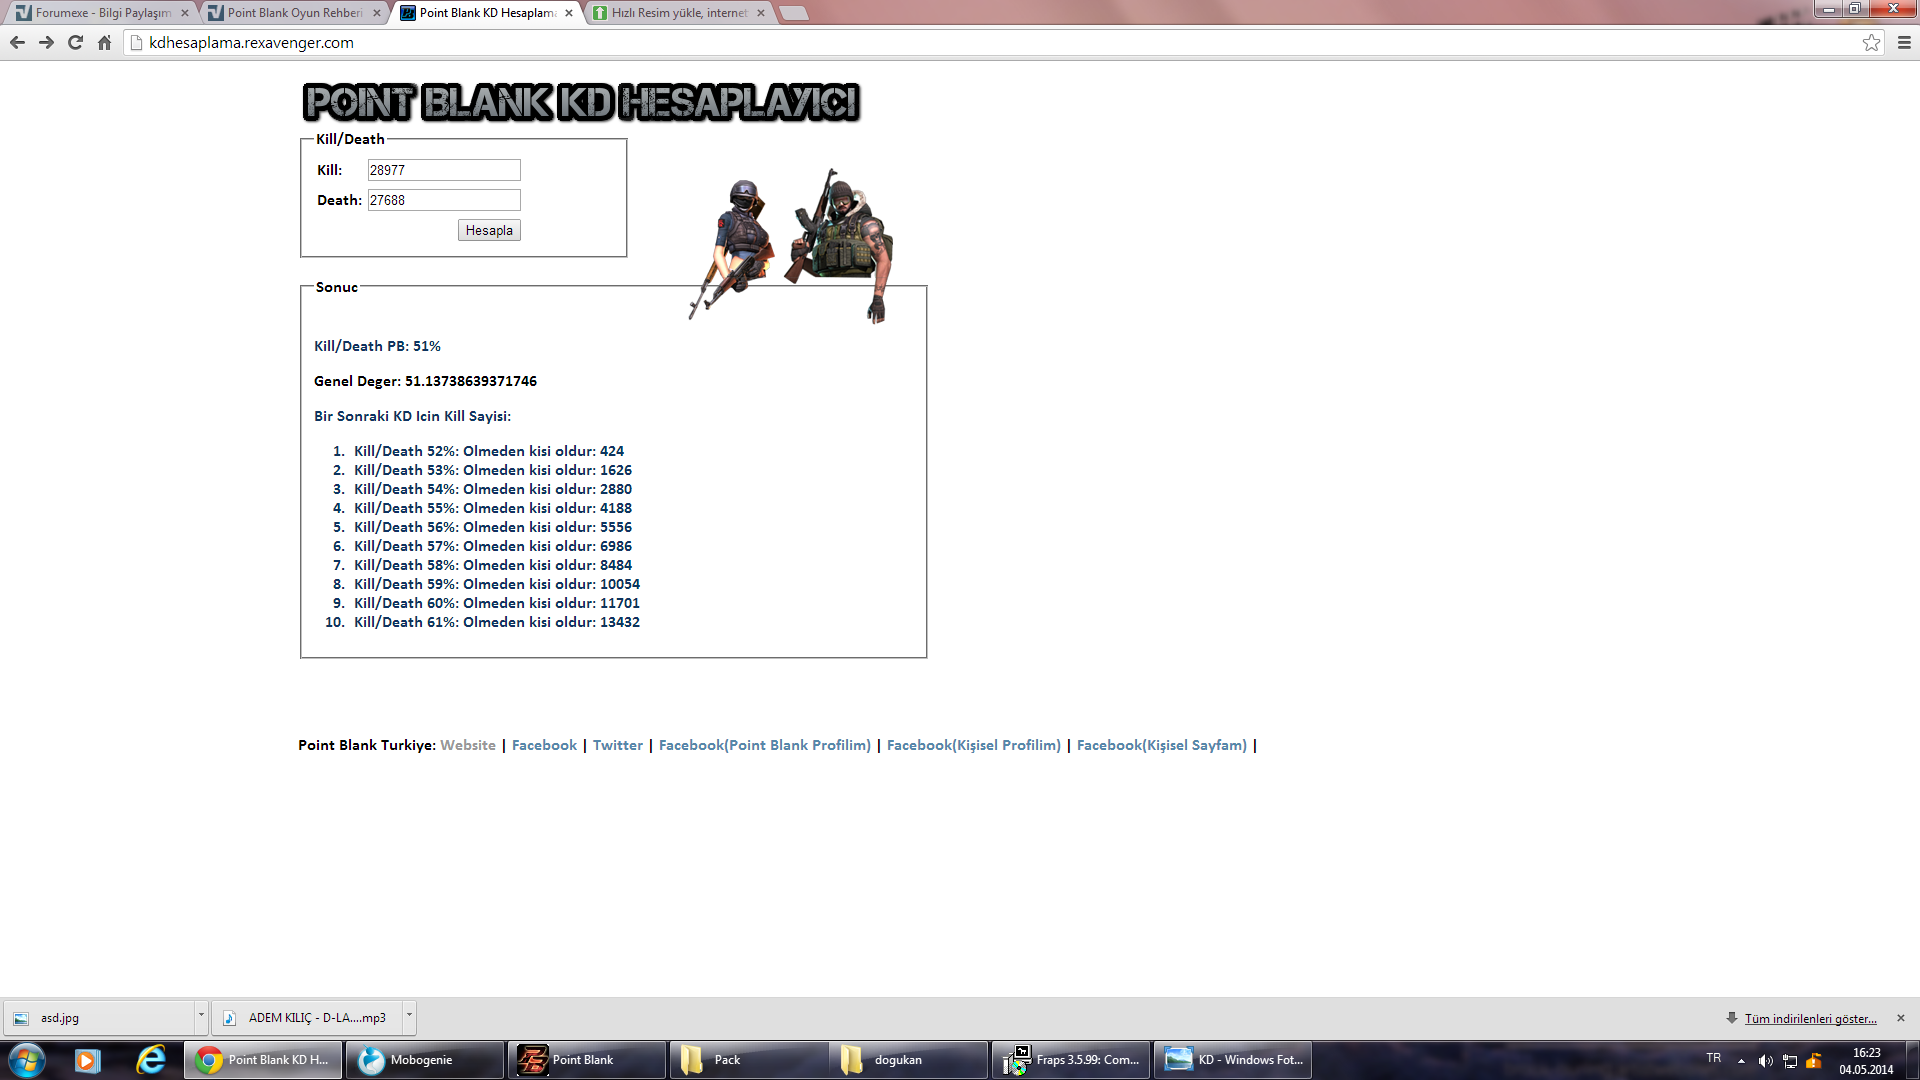Click Tüm indirilenleri göster link
The width and height of the screenshot is (1920, 1080).
[1810, 1019]
